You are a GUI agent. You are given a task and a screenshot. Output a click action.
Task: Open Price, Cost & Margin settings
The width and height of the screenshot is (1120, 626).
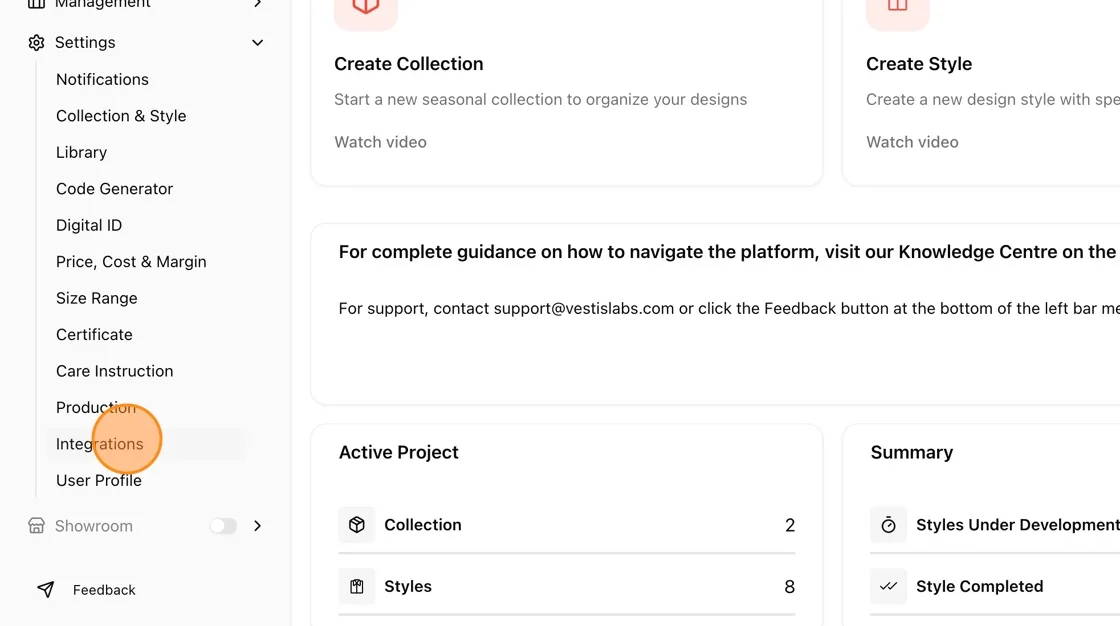(x=131, y=262)
